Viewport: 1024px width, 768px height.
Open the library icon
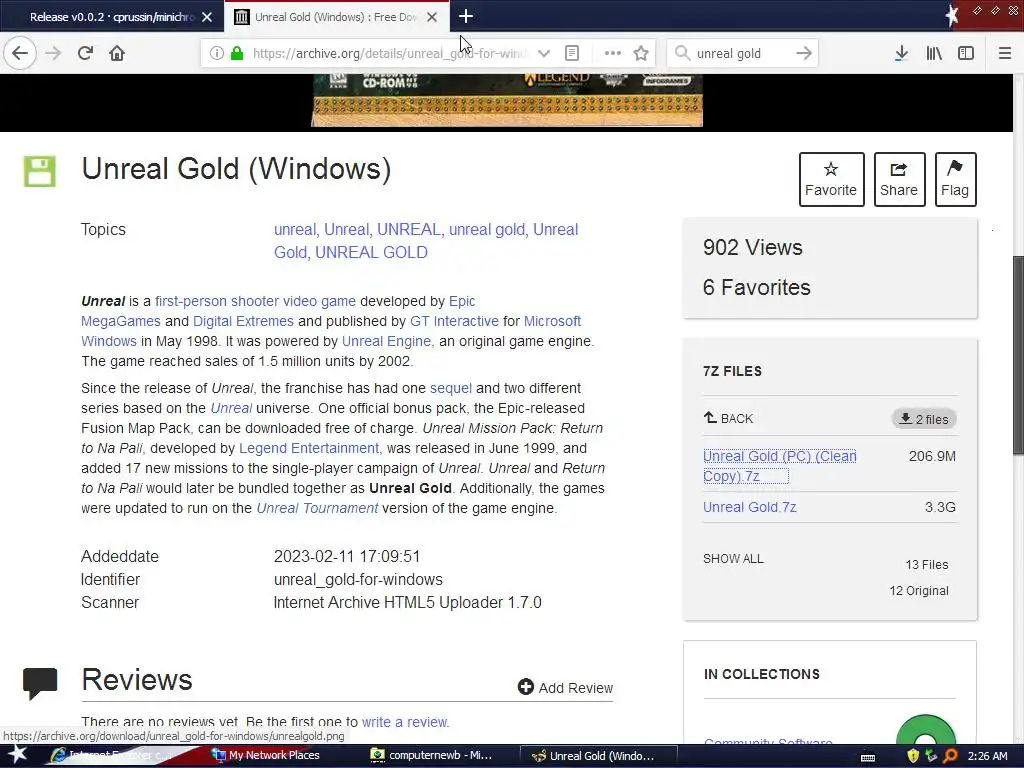pos(934,53)
